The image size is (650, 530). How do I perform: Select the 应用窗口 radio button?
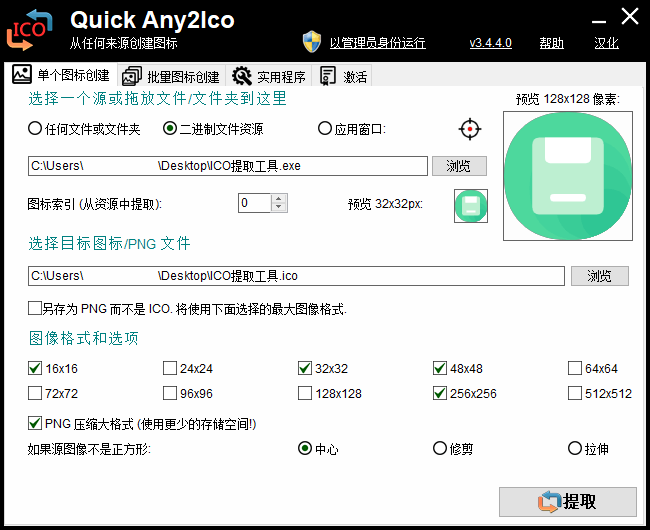pos(324,129)
